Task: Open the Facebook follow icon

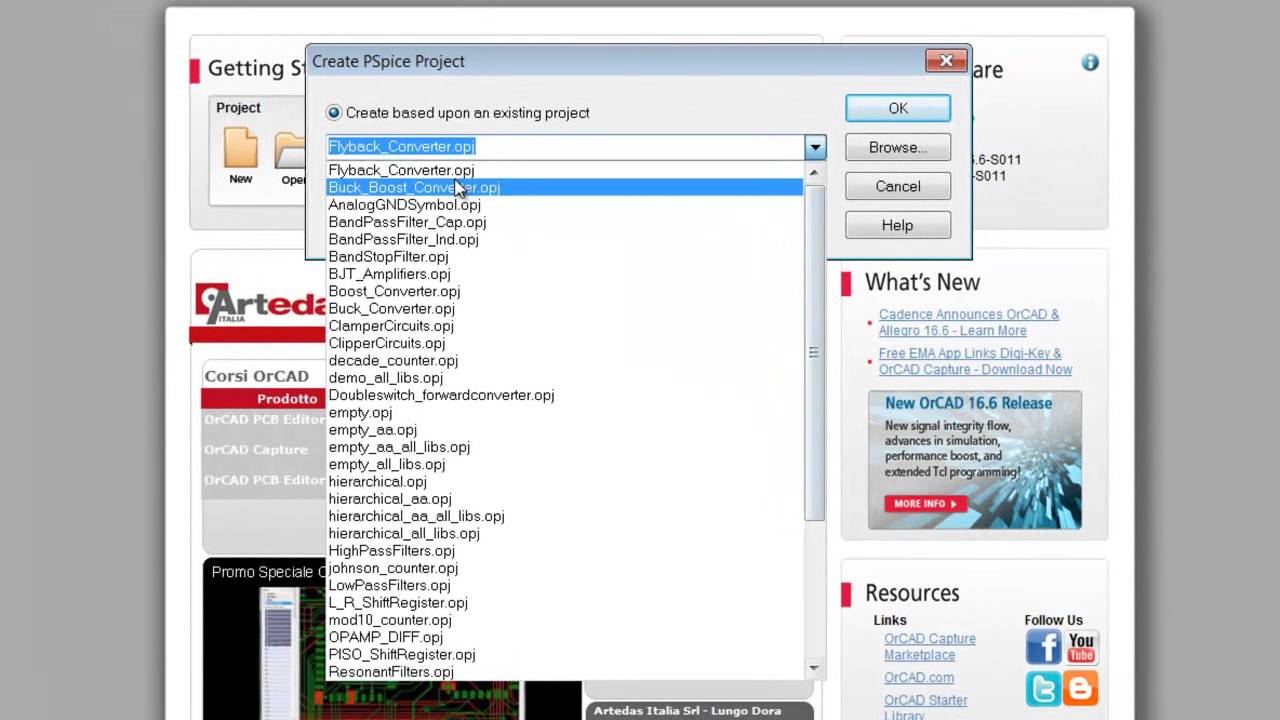Action: coord(1043,647)
